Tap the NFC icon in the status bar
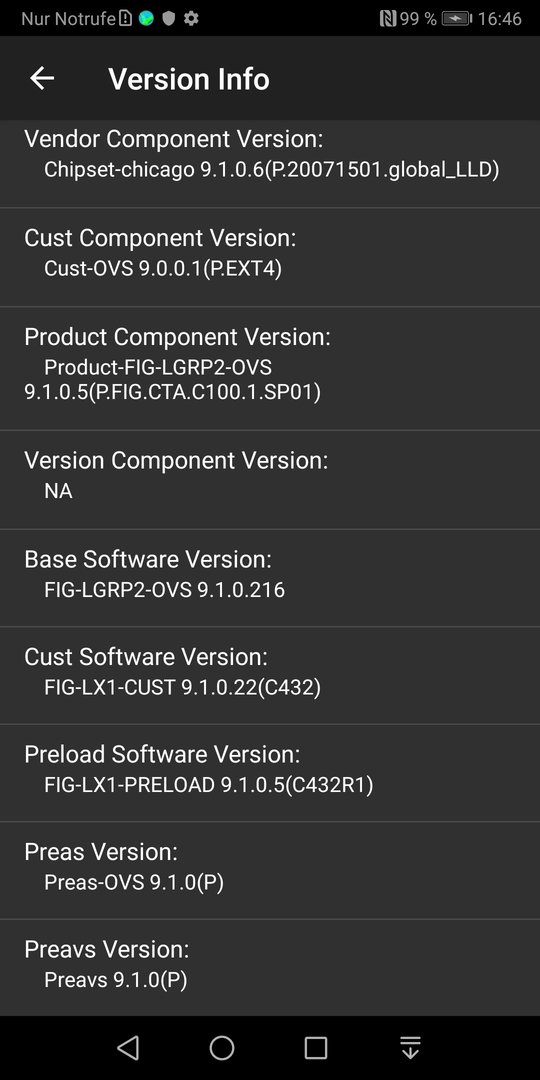The image size is (540, 1080). 388,19
